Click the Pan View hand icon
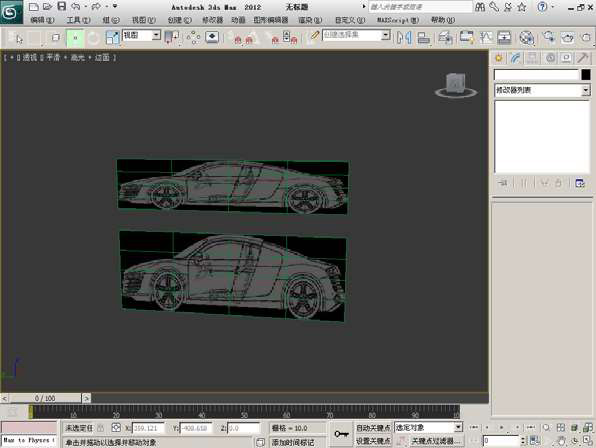Viewport: 596px width, 448px height. pos(562,441)
